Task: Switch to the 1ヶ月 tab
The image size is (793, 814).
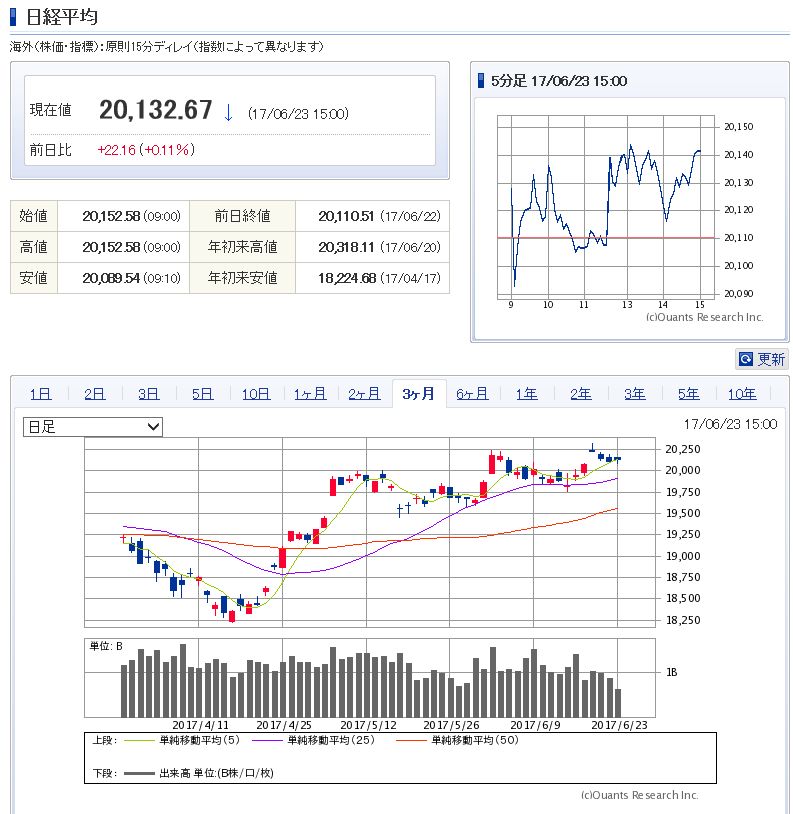Action: pos(310,394)
